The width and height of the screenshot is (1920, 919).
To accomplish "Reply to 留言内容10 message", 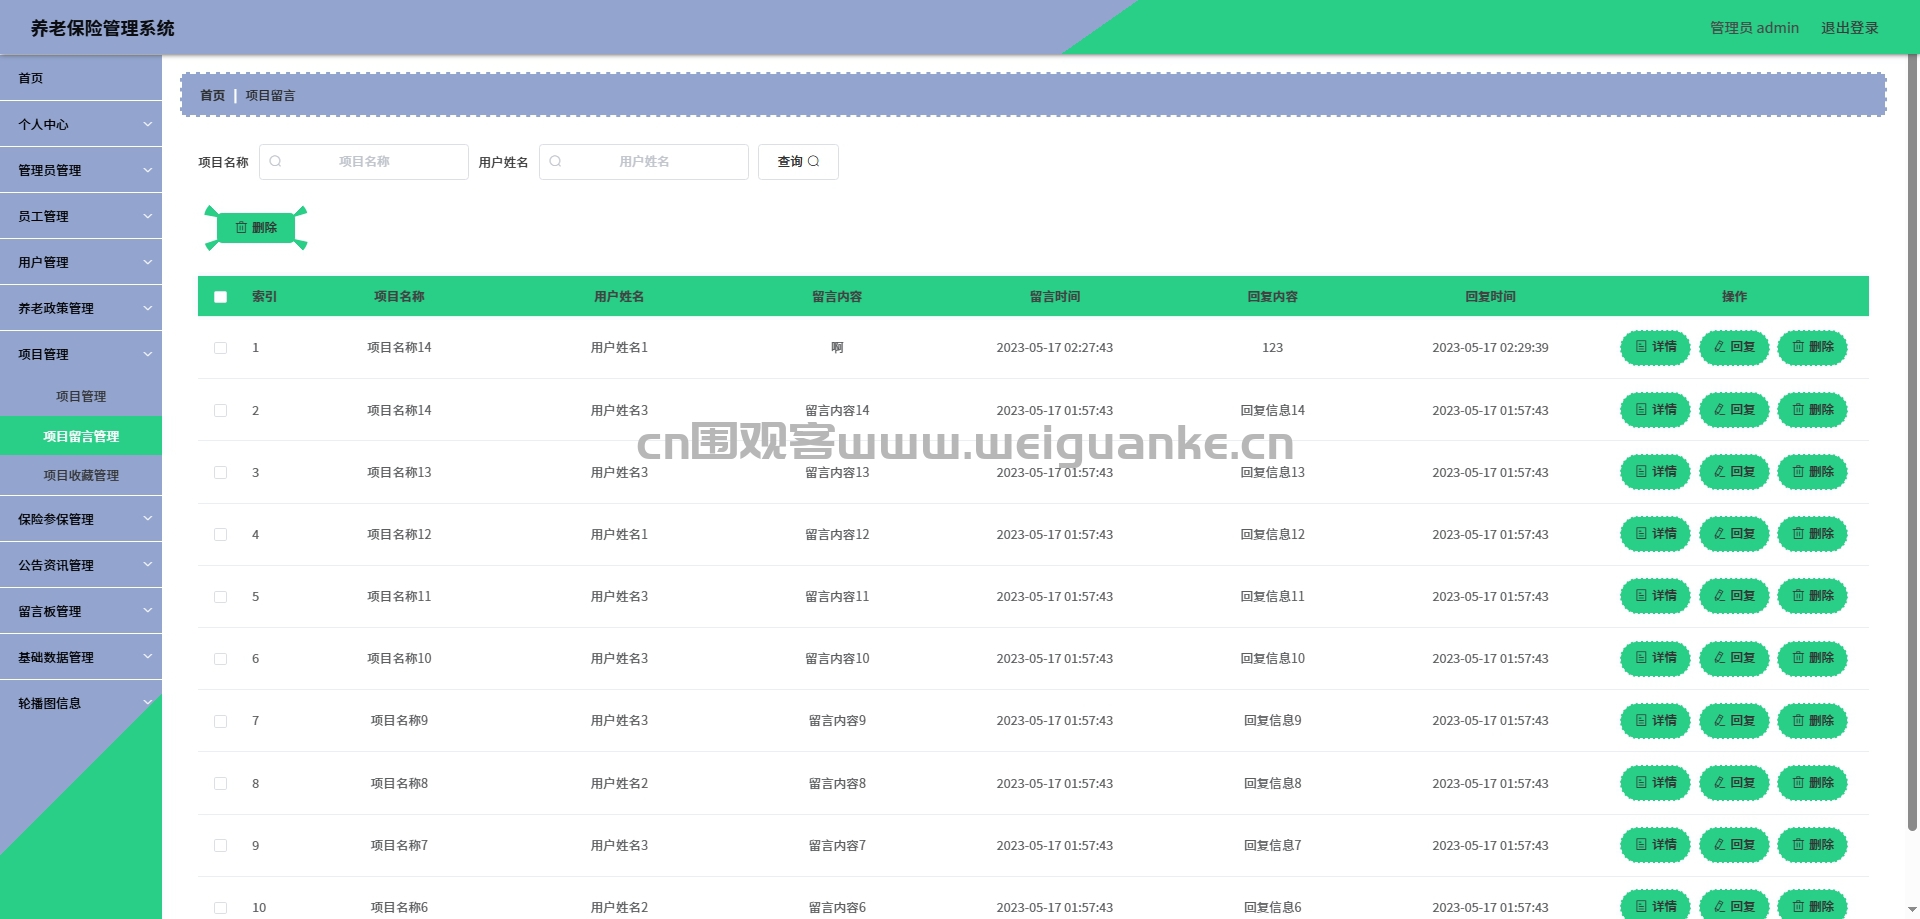I will [1734, 658].
